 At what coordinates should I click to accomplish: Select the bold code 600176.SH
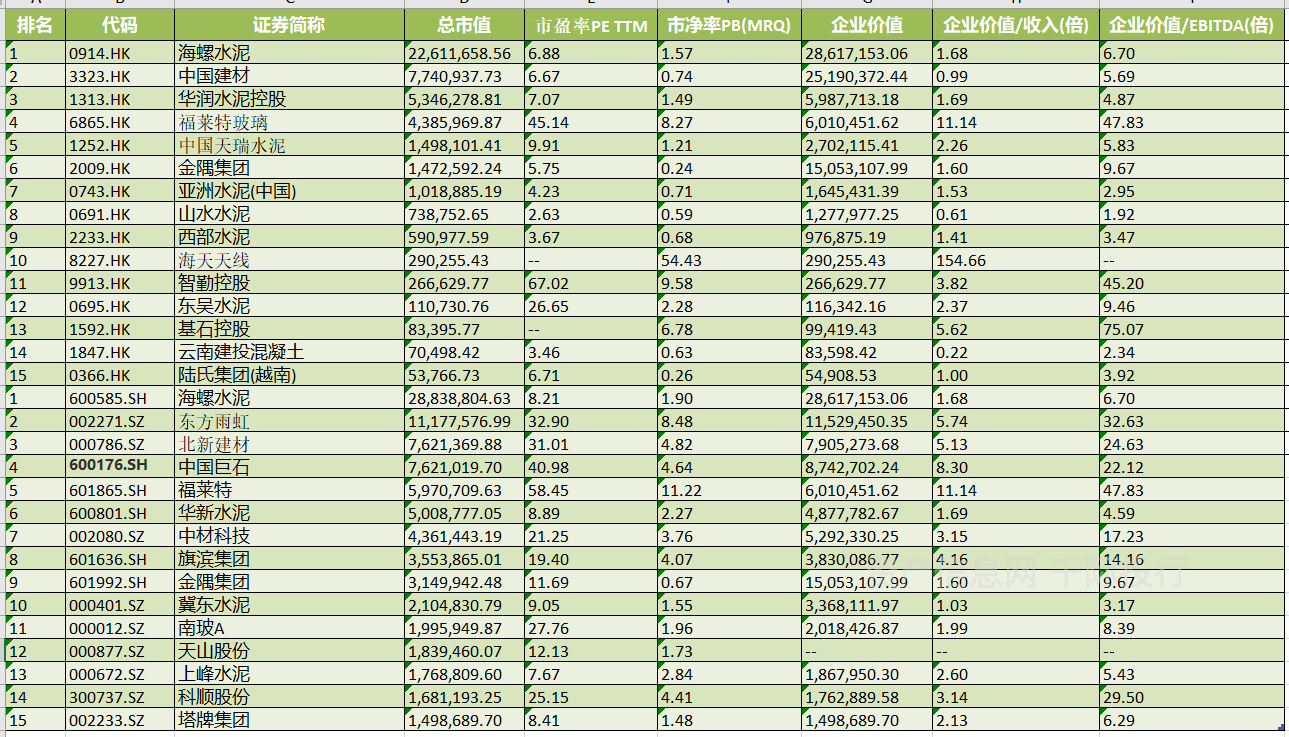point(120,467)
